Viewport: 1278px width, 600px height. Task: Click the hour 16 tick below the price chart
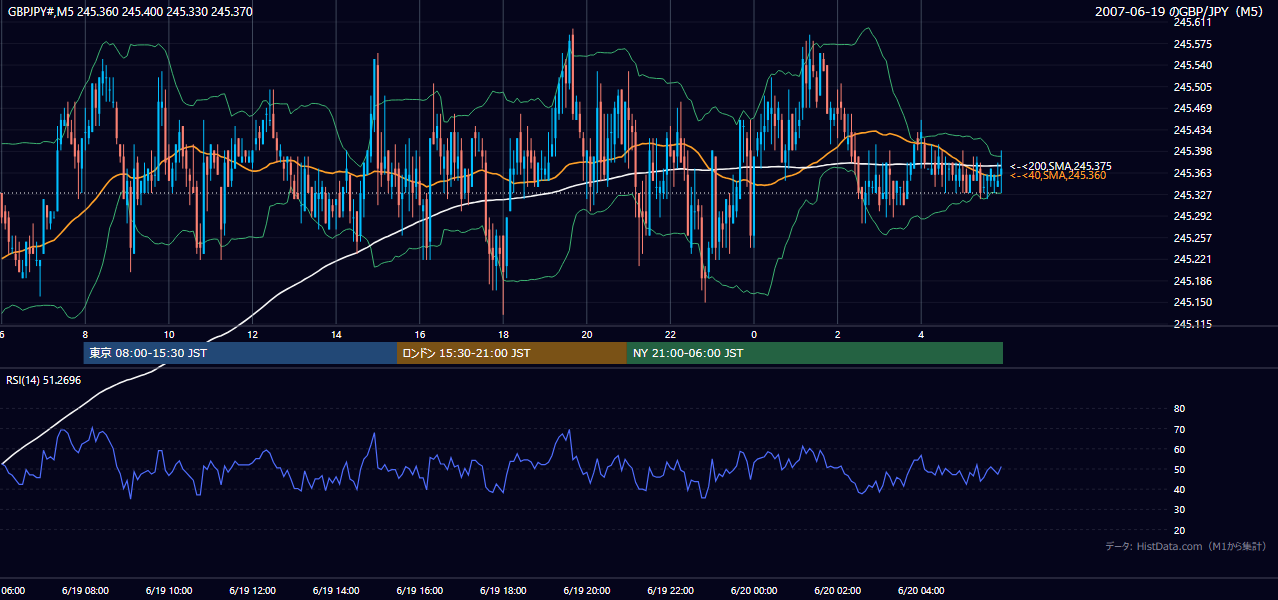(420, 335)
